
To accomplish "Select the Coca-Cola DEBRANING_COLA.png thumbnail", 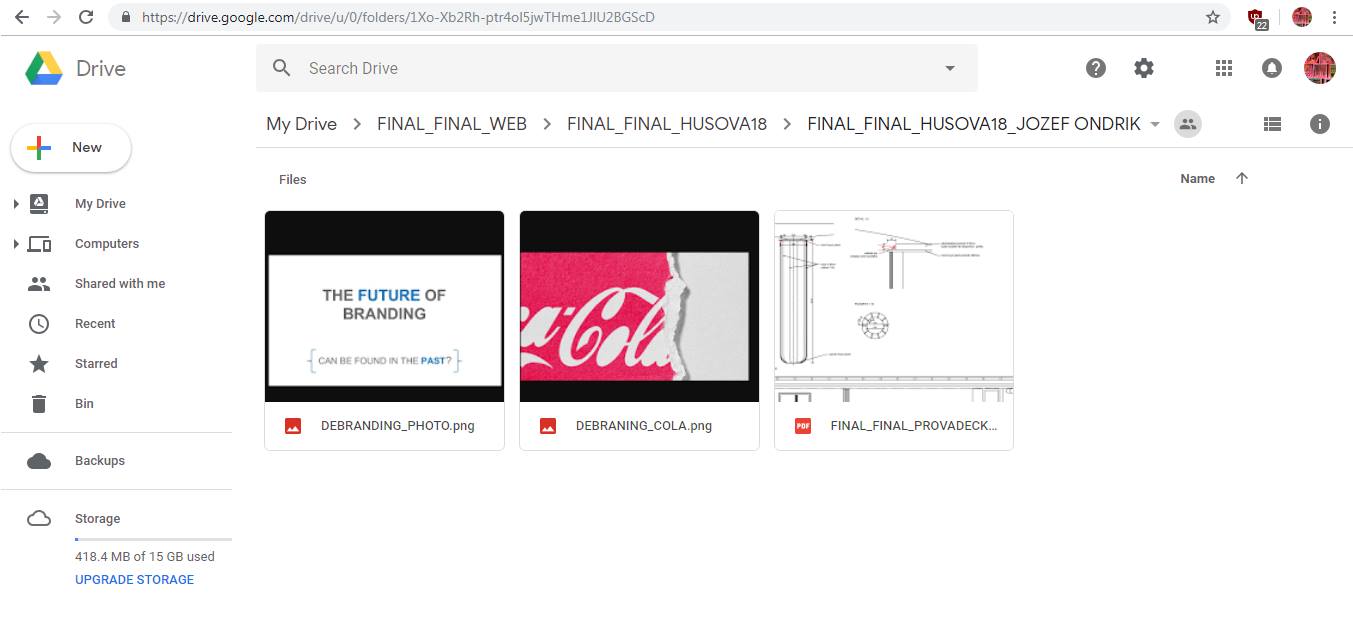I will 639,306.
